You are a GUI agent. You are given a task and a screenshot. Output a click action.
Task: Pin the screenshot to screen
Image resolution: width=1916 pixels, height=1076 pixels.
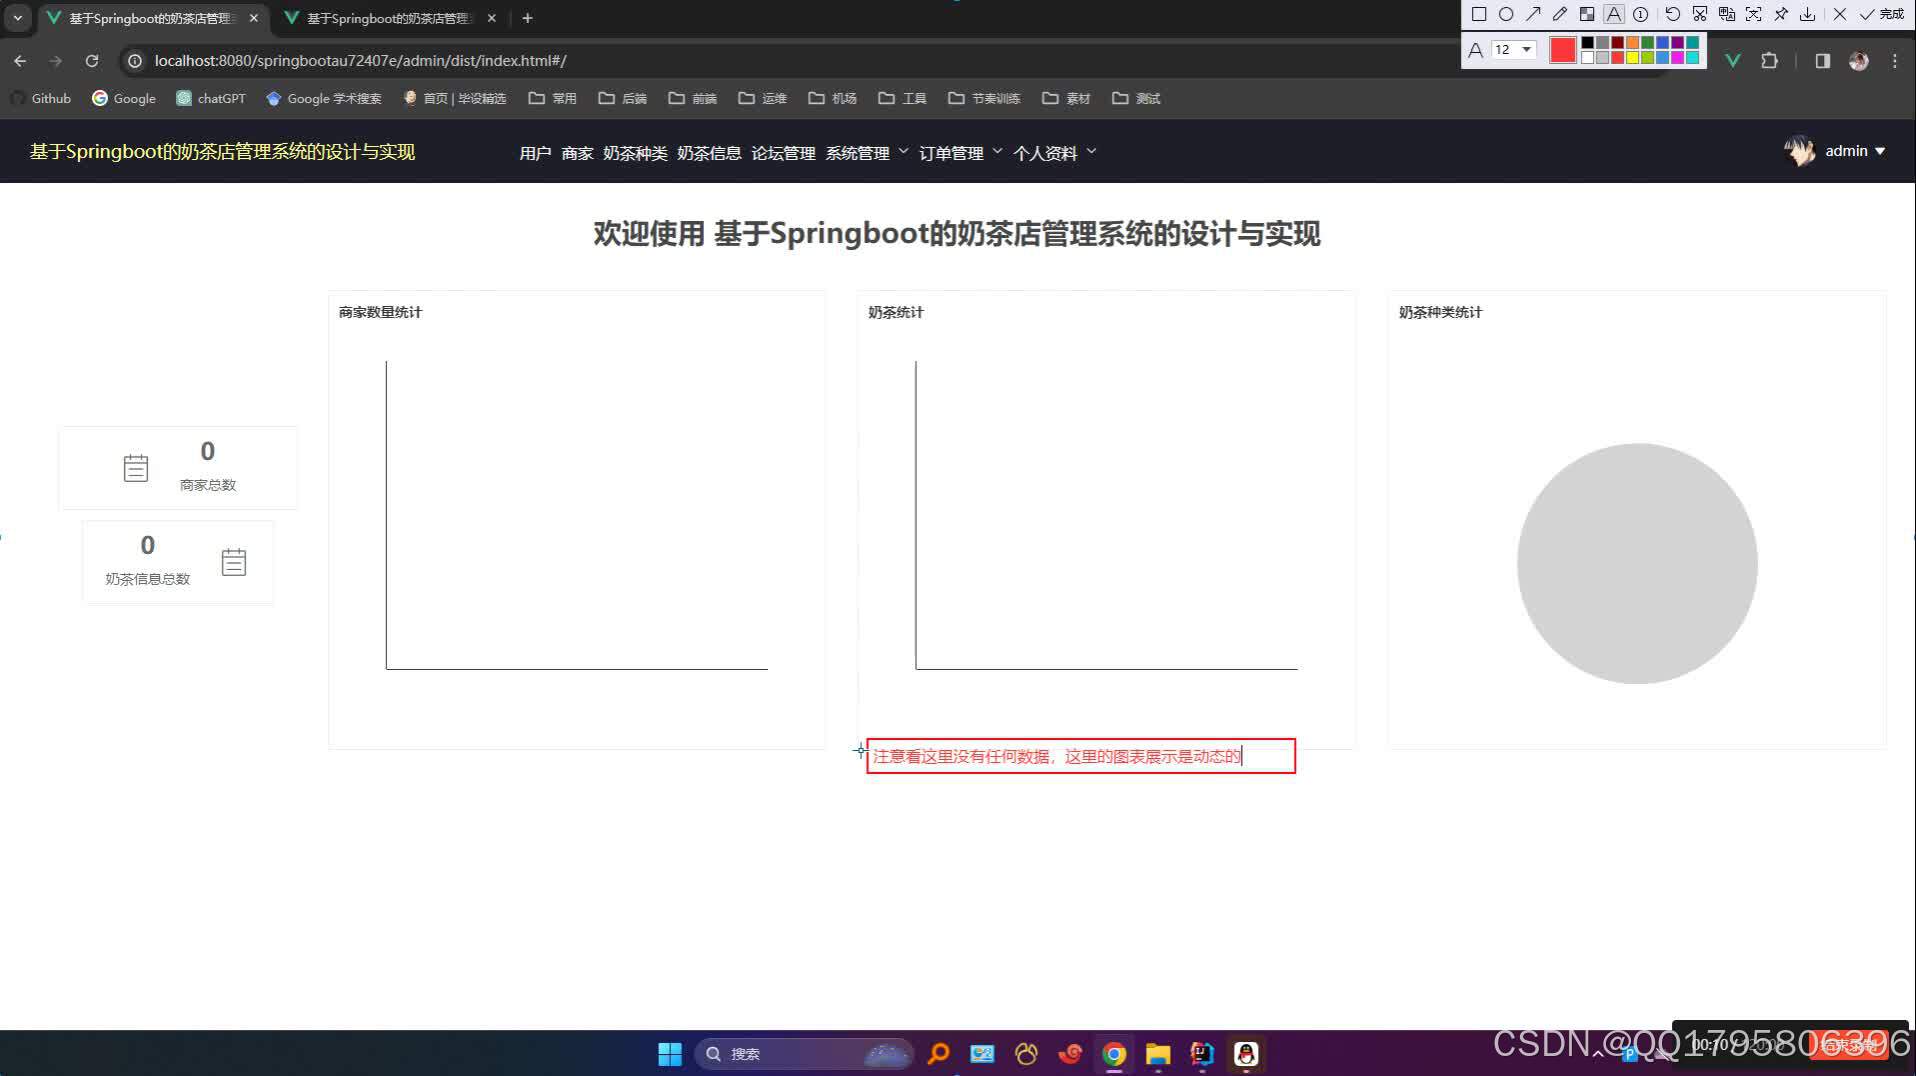(x=1781, y=14)
